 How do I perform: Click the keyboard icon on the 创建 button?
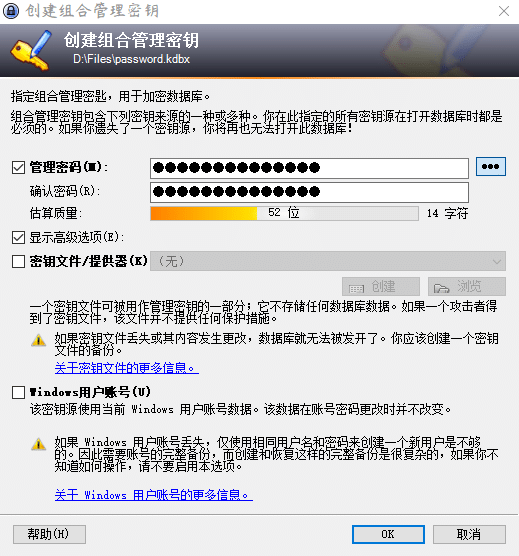pos(356,289)
